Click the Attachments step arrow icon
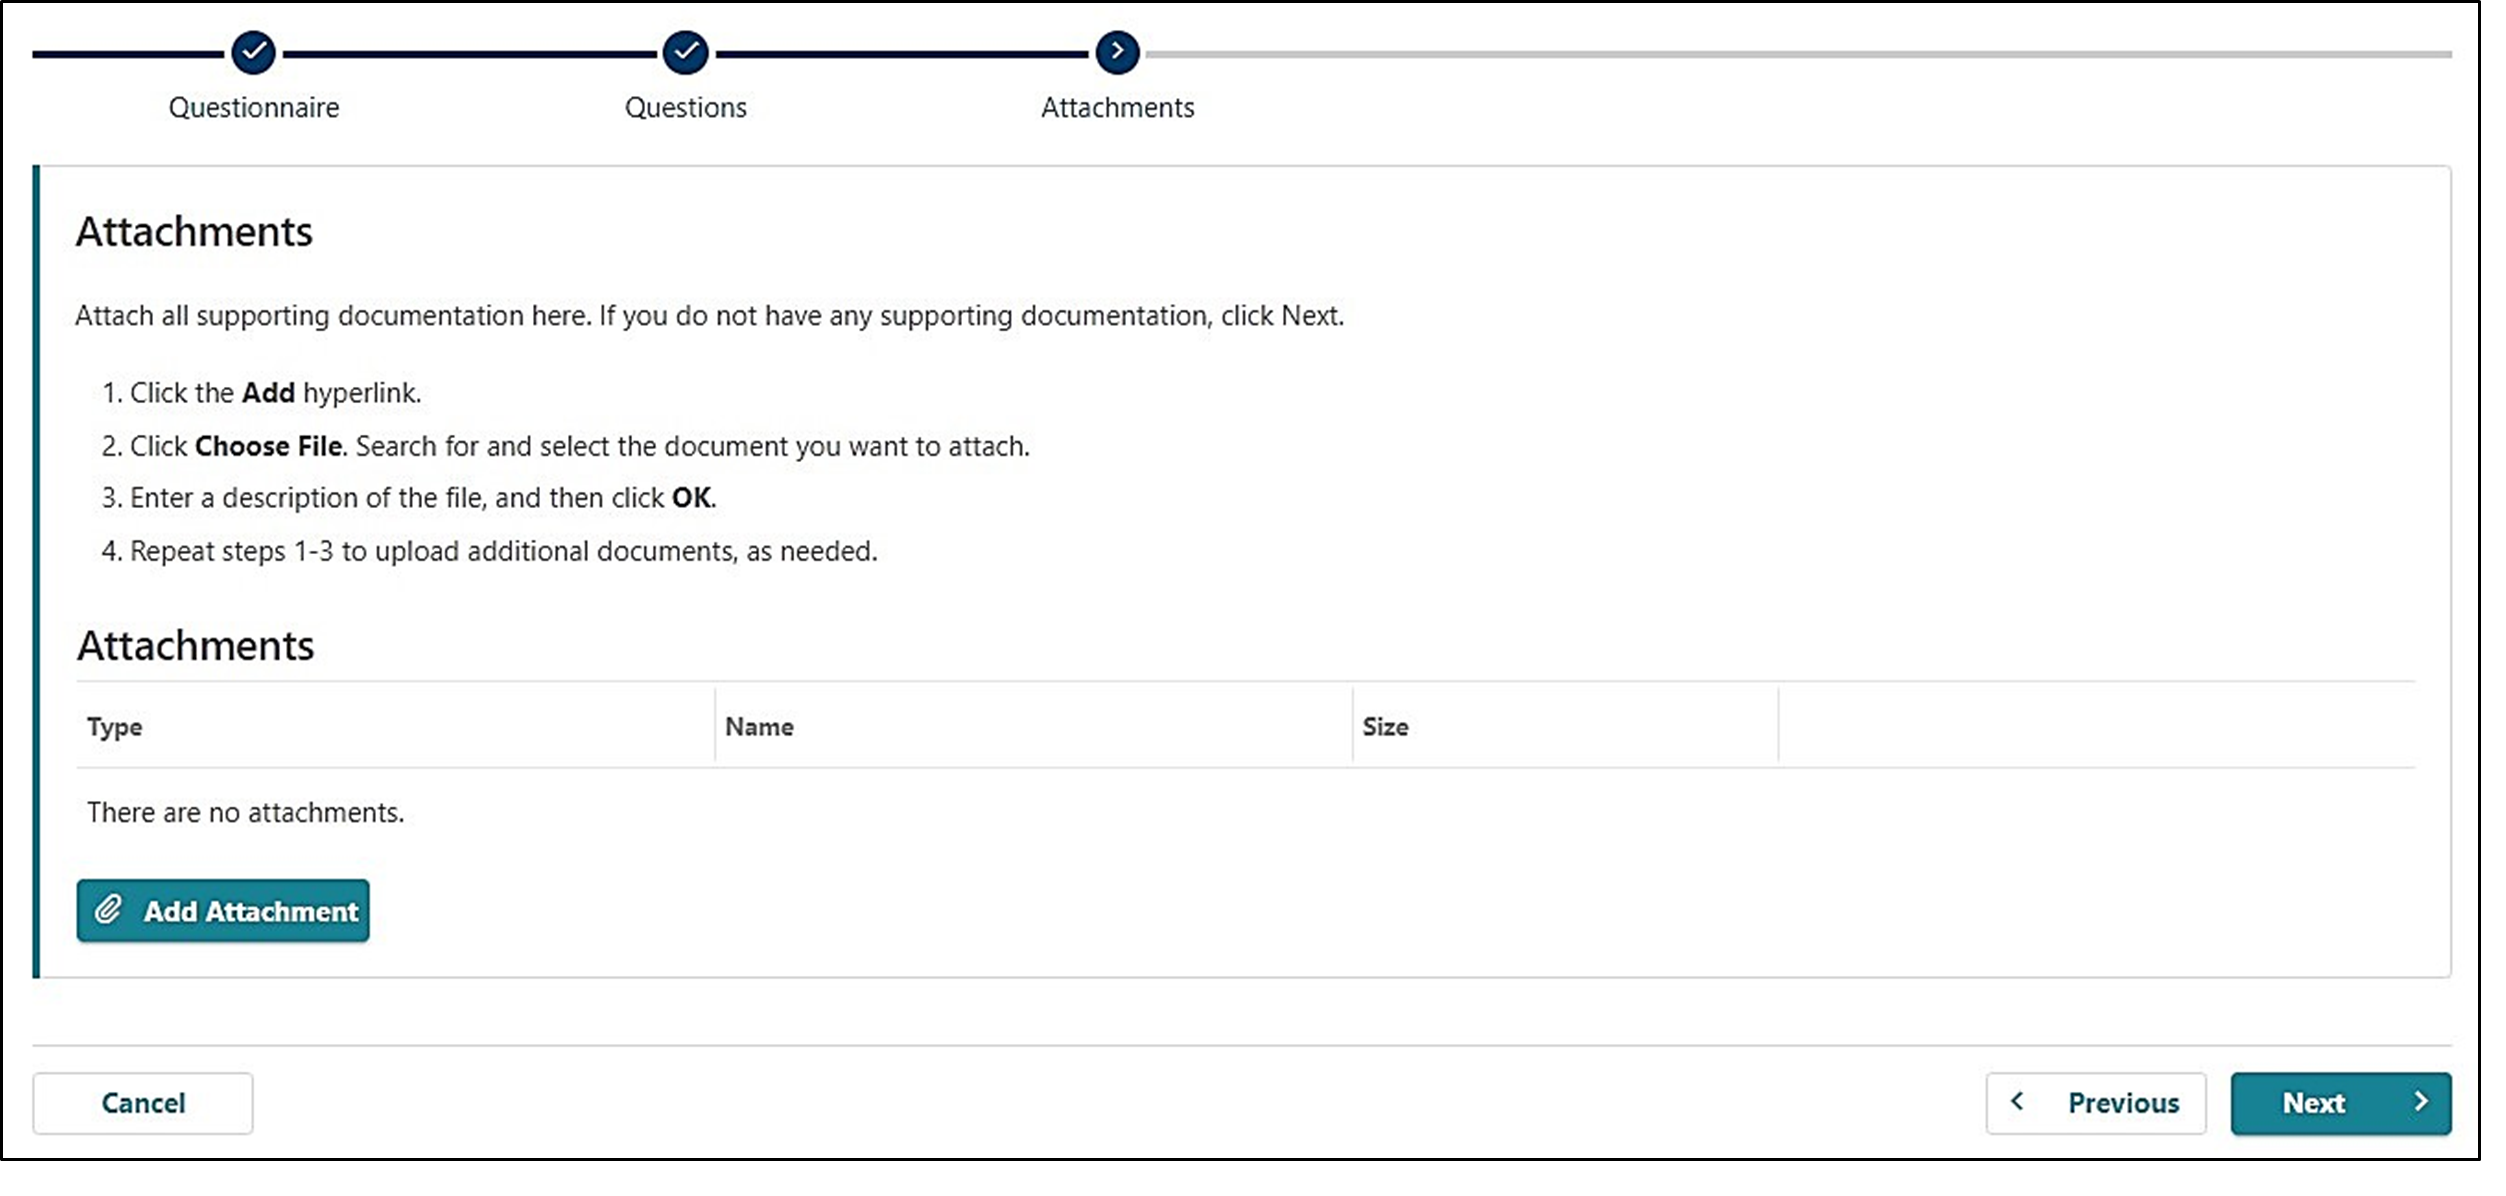 coord(1117,52)
